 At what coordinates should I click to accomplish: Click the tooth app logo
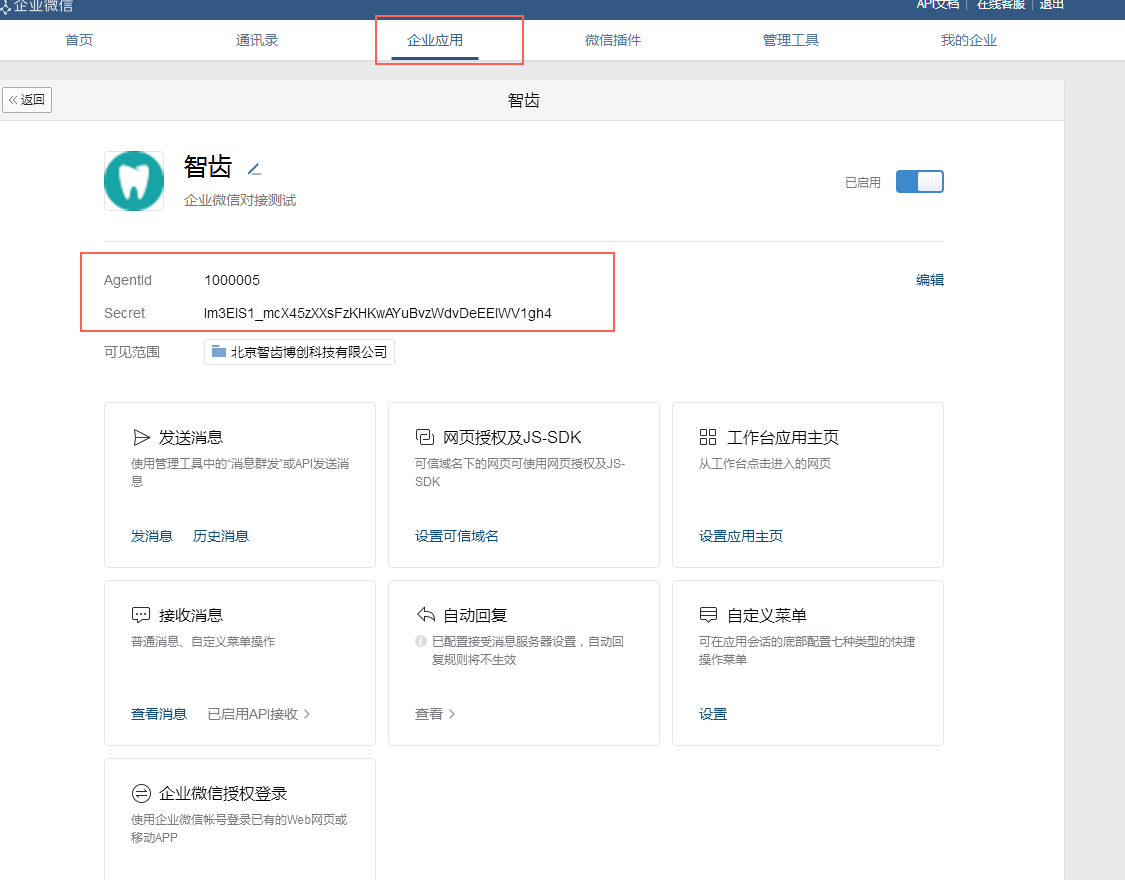tap(134, 181)
